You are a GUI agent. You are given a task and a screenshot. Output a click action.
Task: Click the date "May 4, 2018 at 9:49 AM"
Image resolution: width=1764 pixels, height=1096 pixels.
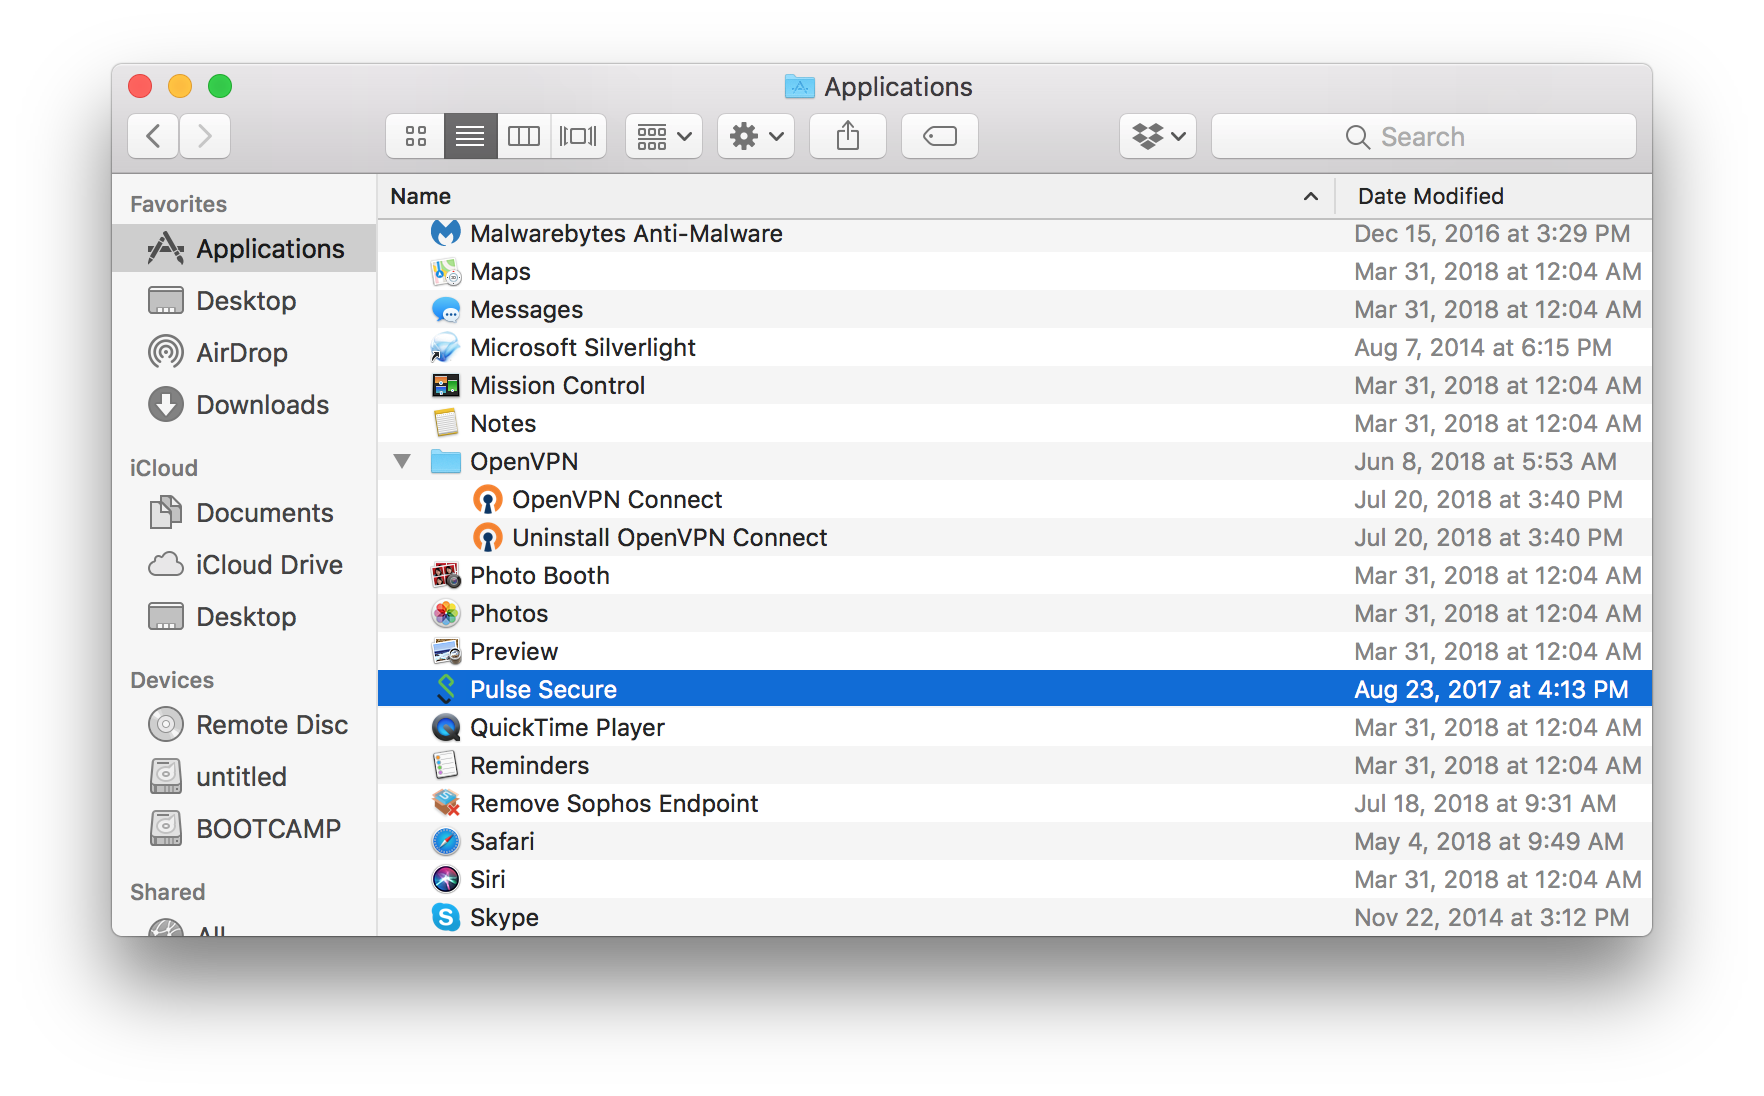tap(1490, 842)
